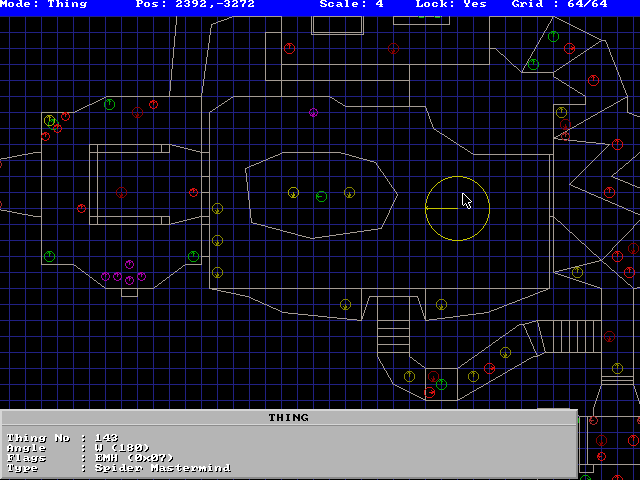Toggle the Lock: Yes setting

point(451,5)
